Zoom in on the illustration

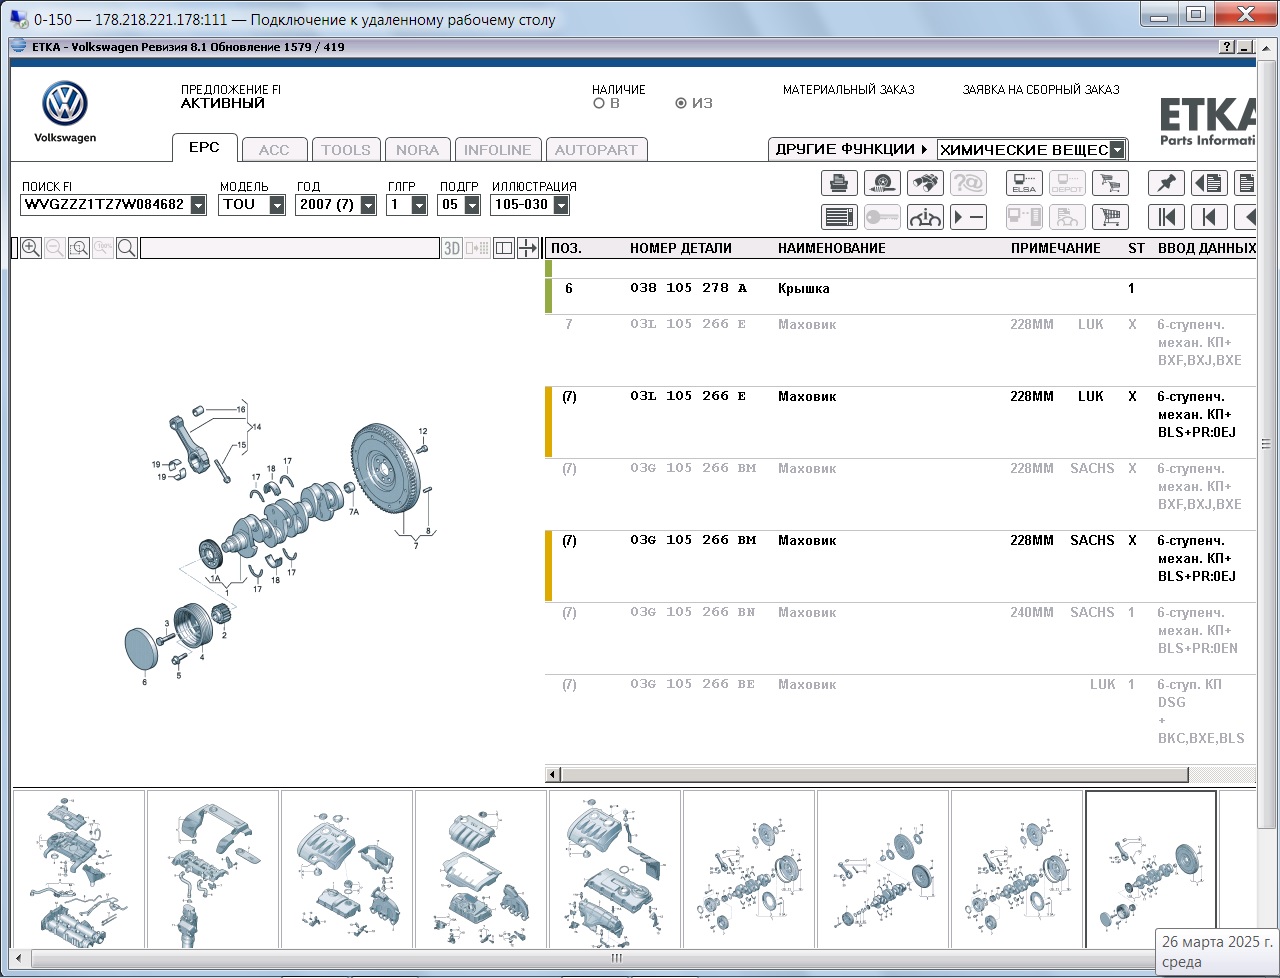click(31, 248)
